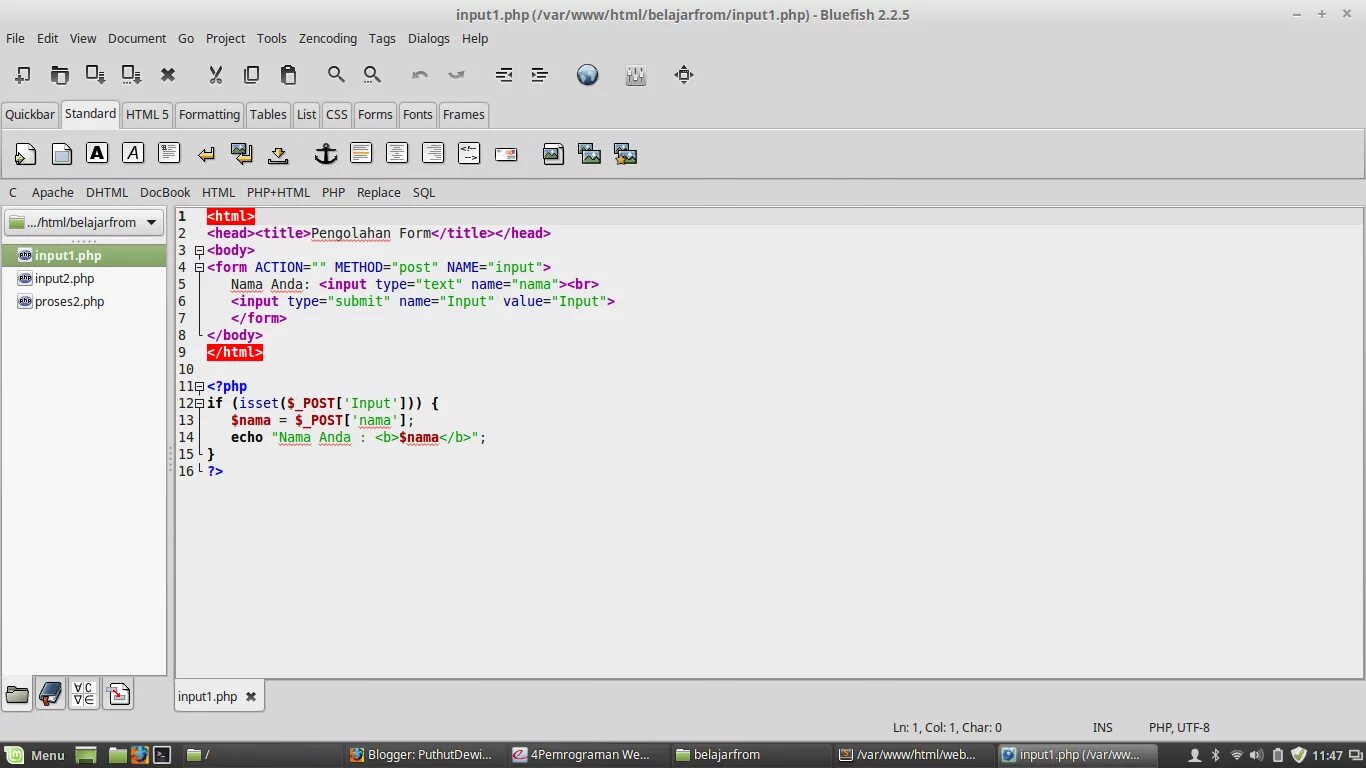
Task: Apply Bold with the A icon
Action: click(x=97, y=153)
